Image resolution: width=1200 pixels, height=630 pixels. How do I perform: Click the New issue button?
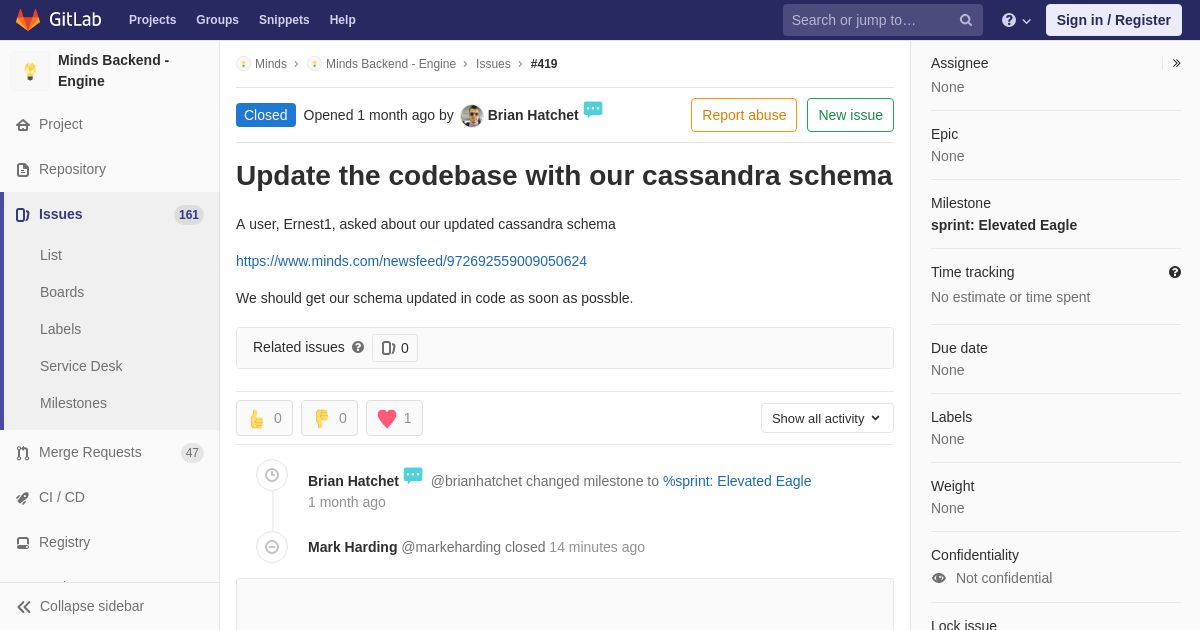[850, 115]
